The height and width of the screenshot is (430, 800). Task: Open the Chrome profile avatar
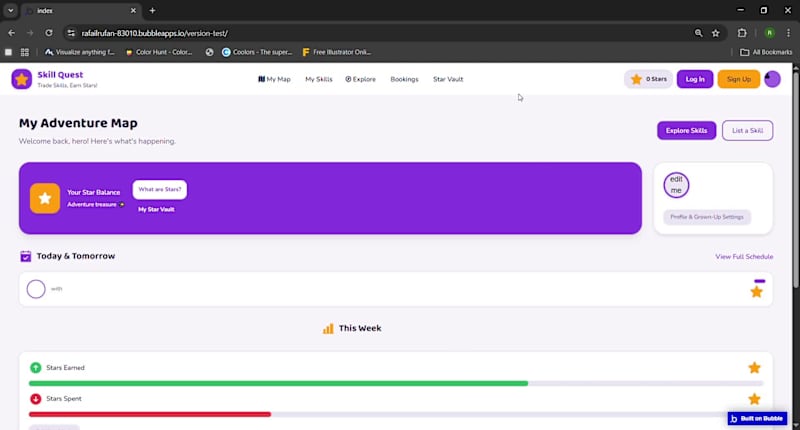pos(769,33)
